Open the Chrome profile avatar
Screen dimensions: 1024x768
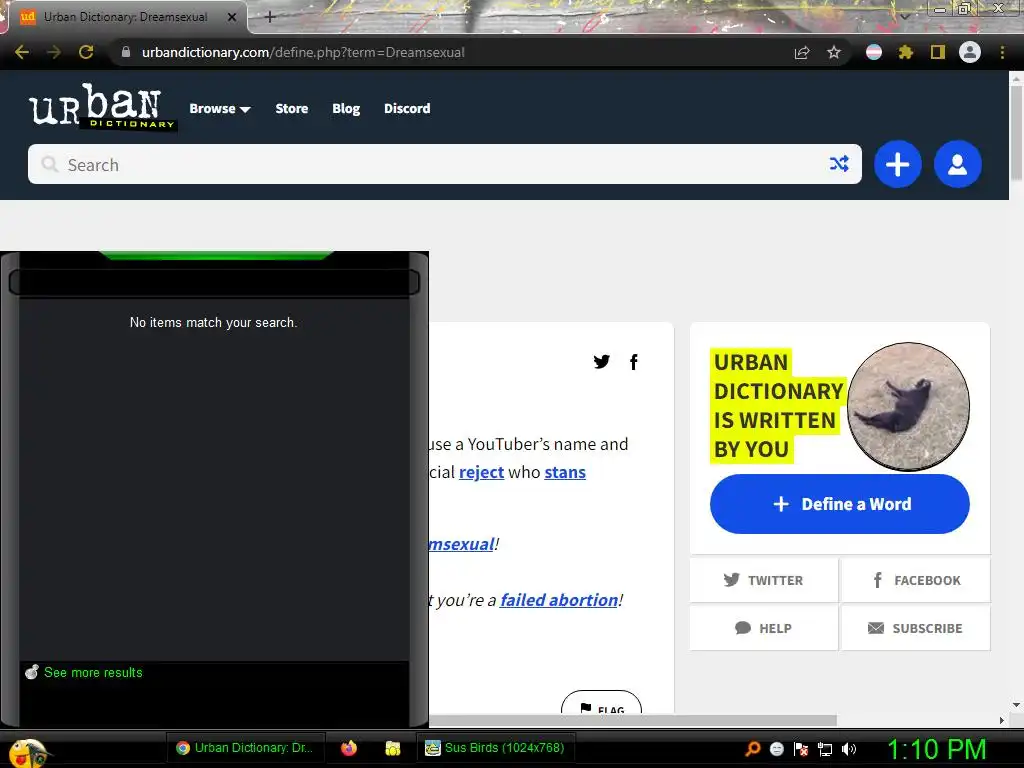[970, 52]
